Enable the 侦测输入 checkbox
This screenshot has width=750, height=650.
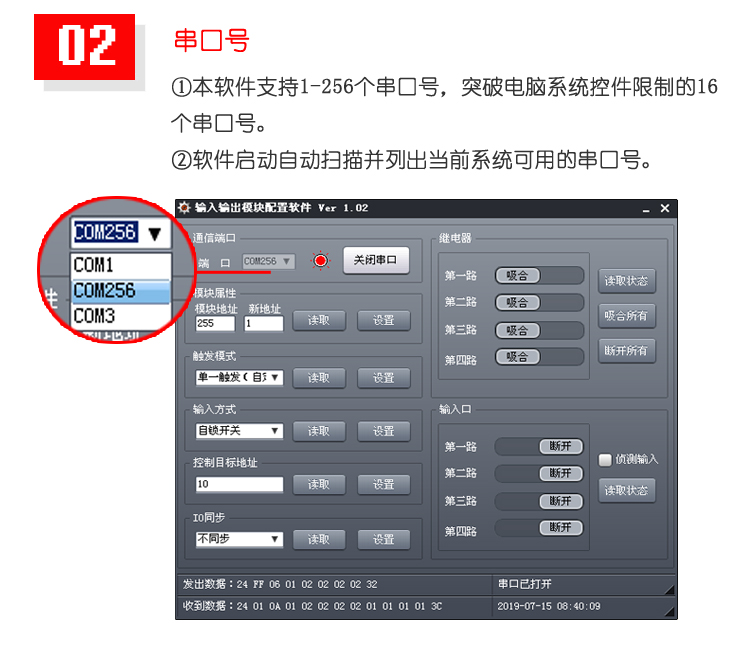pyautogui.click(x=605, y=460)
